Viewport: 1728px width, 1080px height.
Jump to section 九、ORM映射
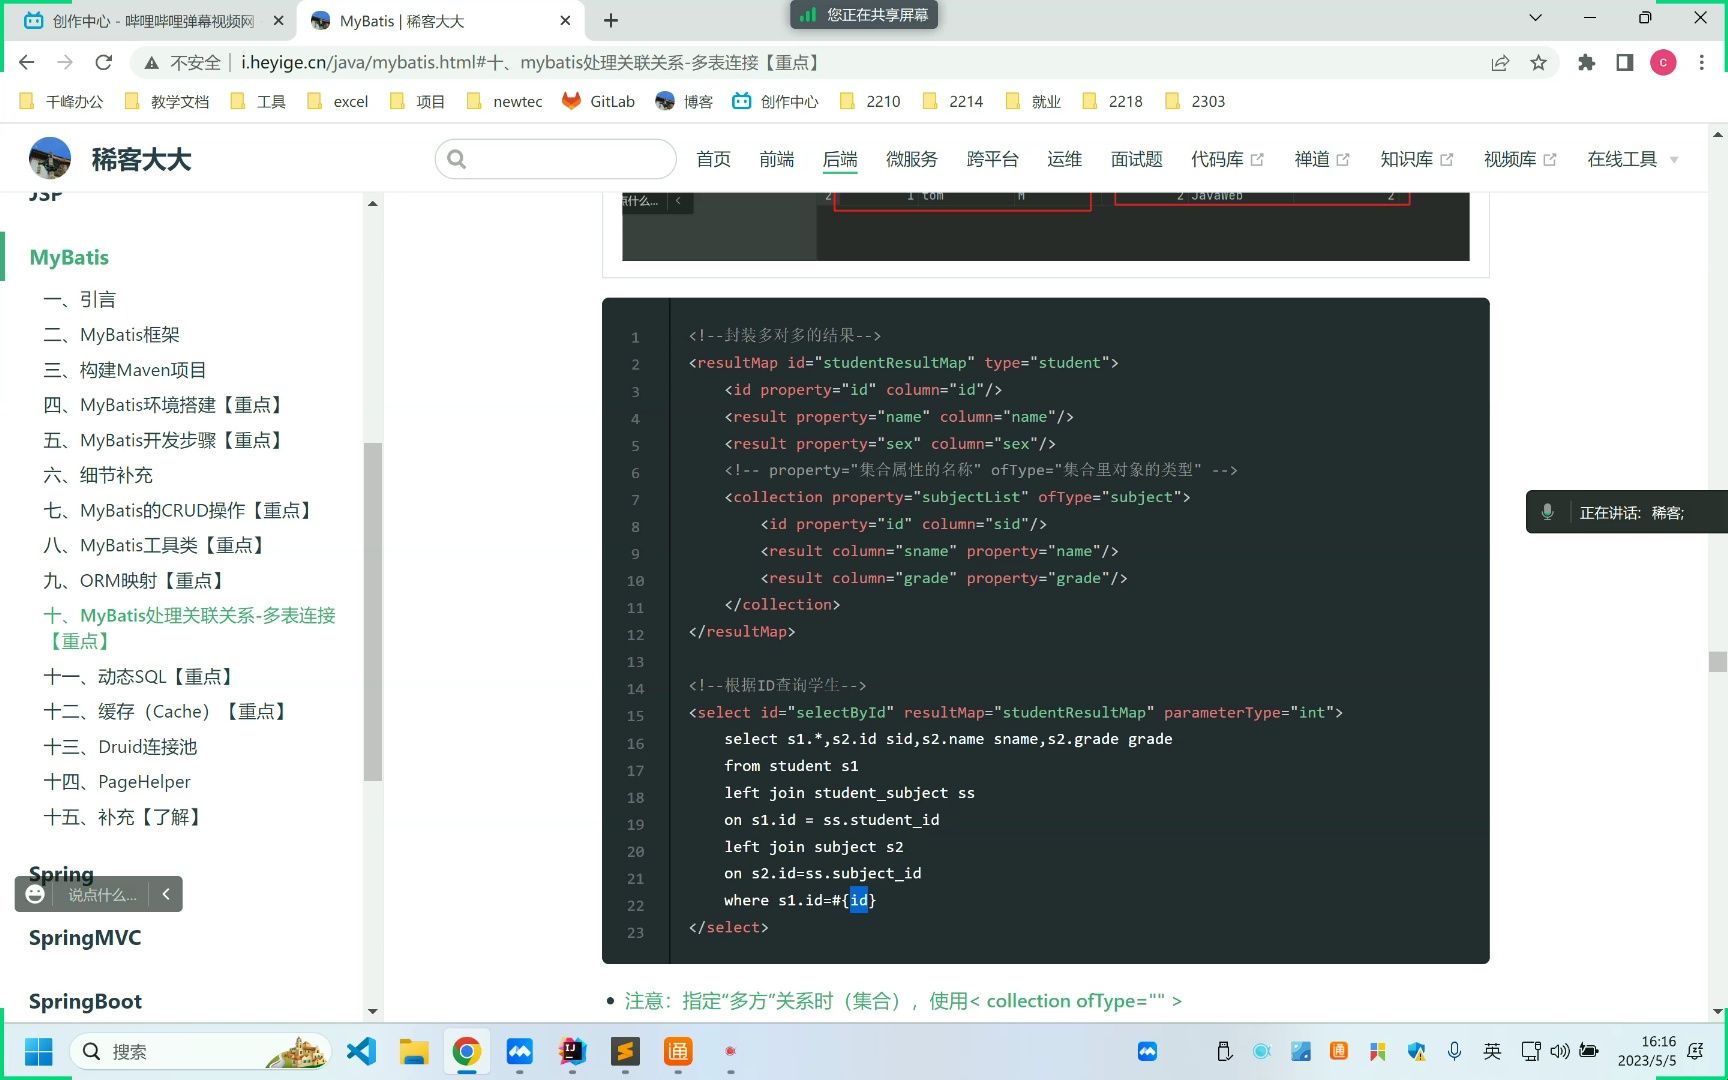tap(136, 580)
